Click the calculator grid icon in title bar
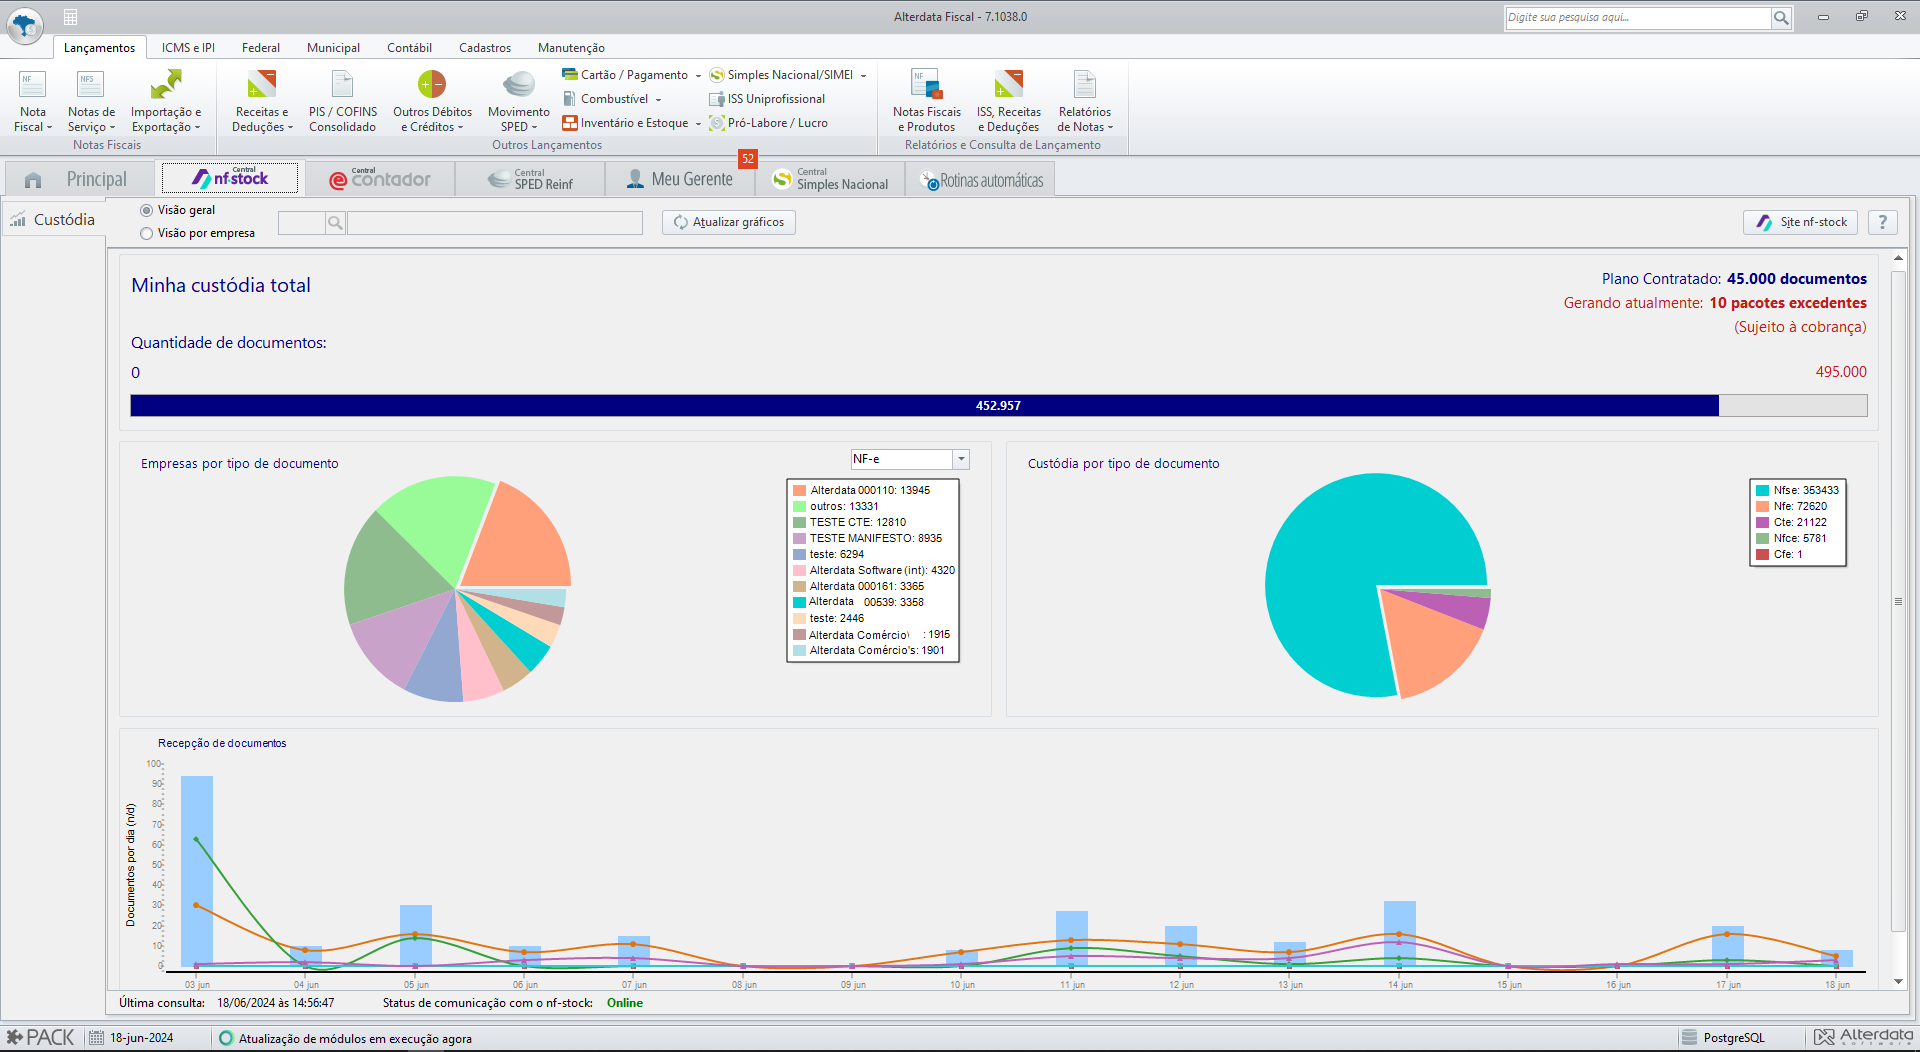 point(70,17)
